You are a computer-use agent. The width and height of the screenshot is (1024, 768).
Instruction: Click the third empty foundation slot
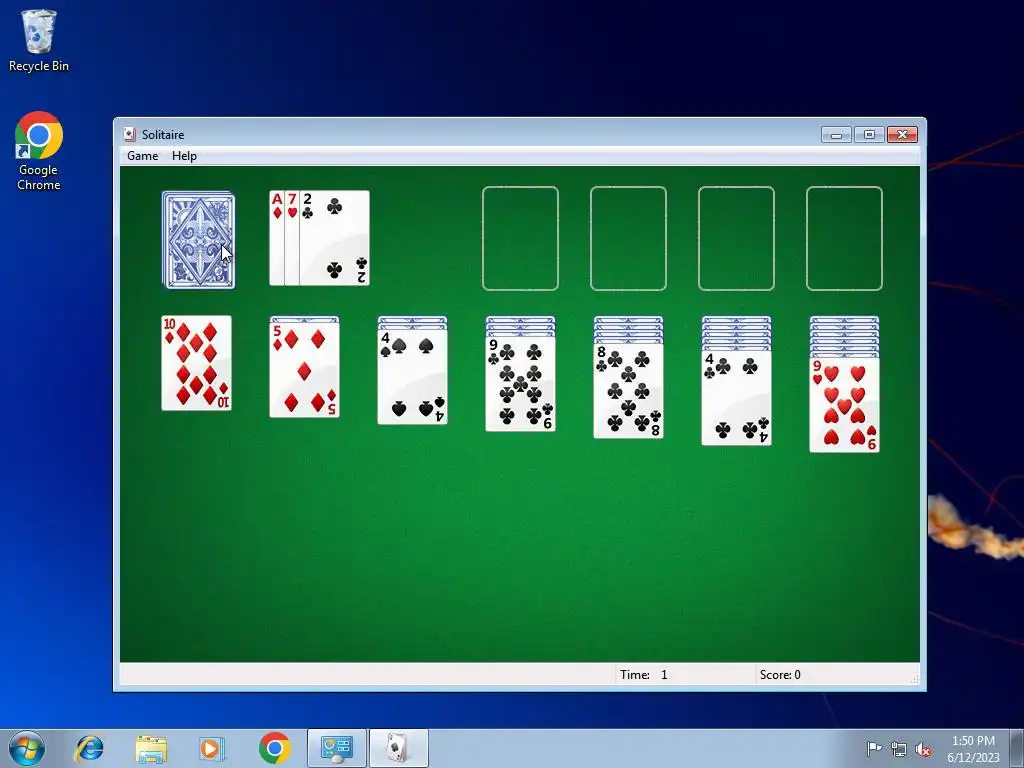pyautogui.click(x=737, y=238)
